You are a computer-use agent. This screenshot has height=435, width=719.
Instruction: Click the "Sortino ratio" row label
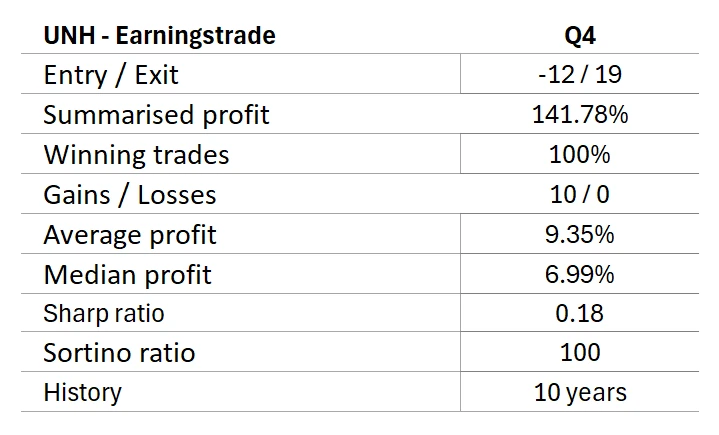pyautogui.click(x=119, y=353)
